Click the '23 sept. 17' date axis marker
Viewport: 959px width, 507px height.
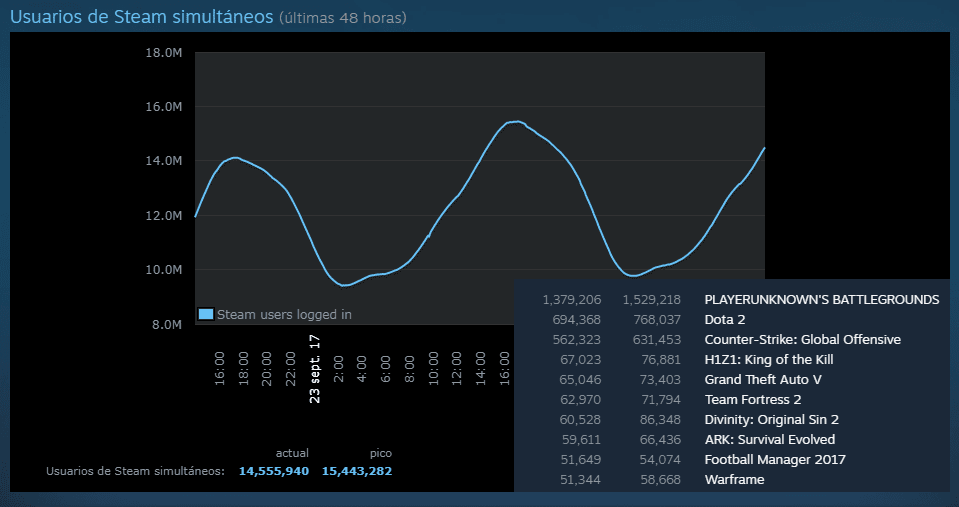pos(315,369)
